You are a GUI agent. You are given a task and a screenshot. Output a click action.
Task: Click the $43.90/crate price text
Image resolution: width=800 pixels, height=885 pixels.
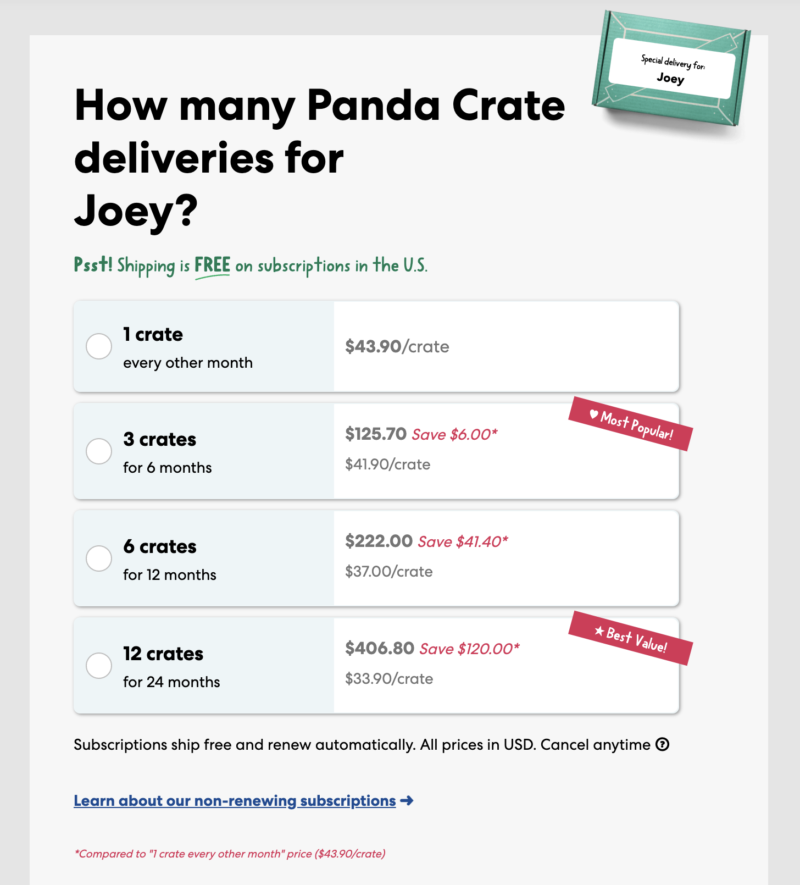(398, 345)
